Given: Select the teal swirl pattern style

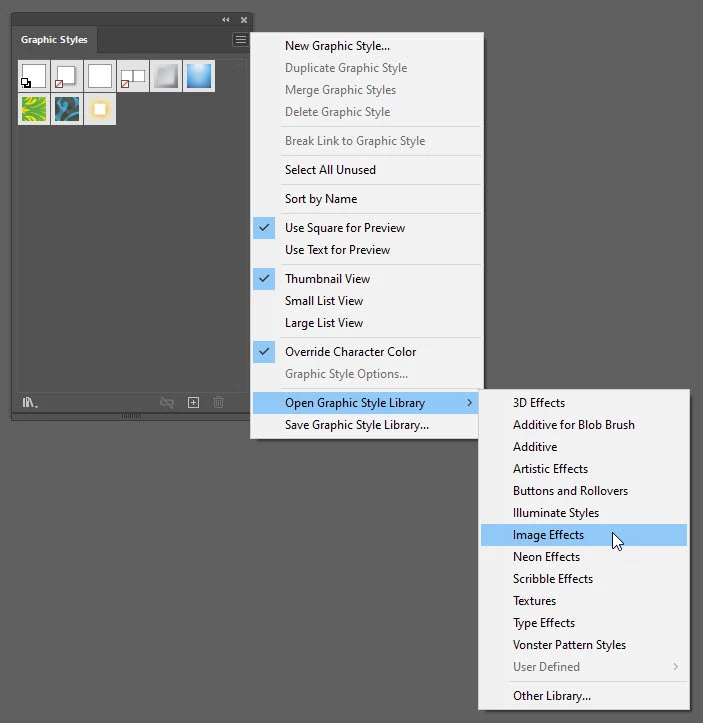Looking at the screenshot, I should click(67, 109).
